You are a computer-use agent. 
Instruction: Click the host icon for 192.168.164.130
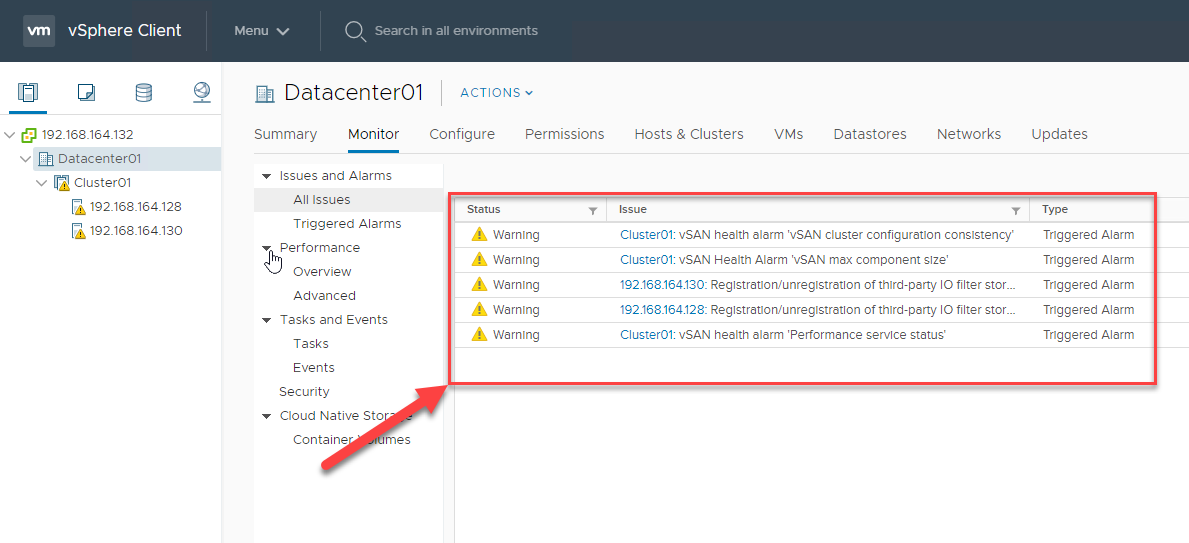pyautogui.click(x=78, y=231)
